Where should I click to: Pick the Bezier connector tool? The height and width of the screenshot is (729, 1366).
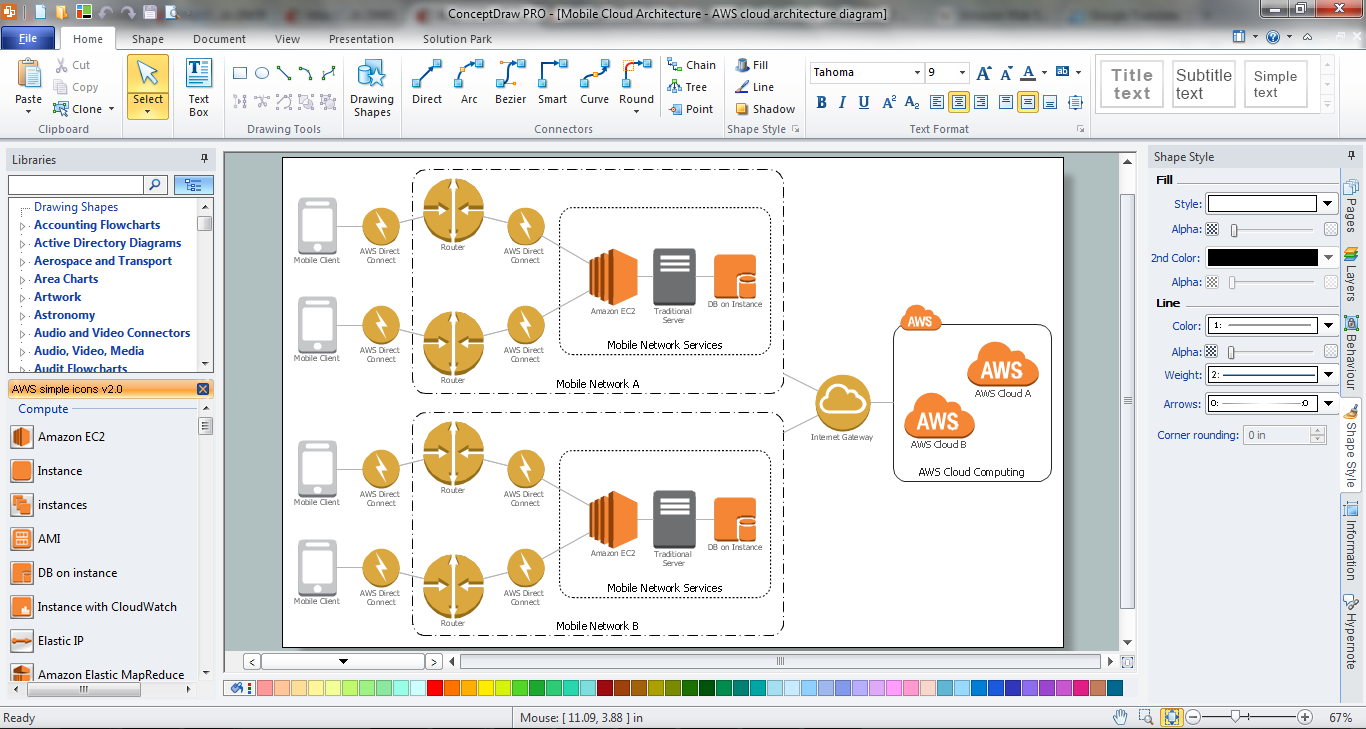(510, 82)
